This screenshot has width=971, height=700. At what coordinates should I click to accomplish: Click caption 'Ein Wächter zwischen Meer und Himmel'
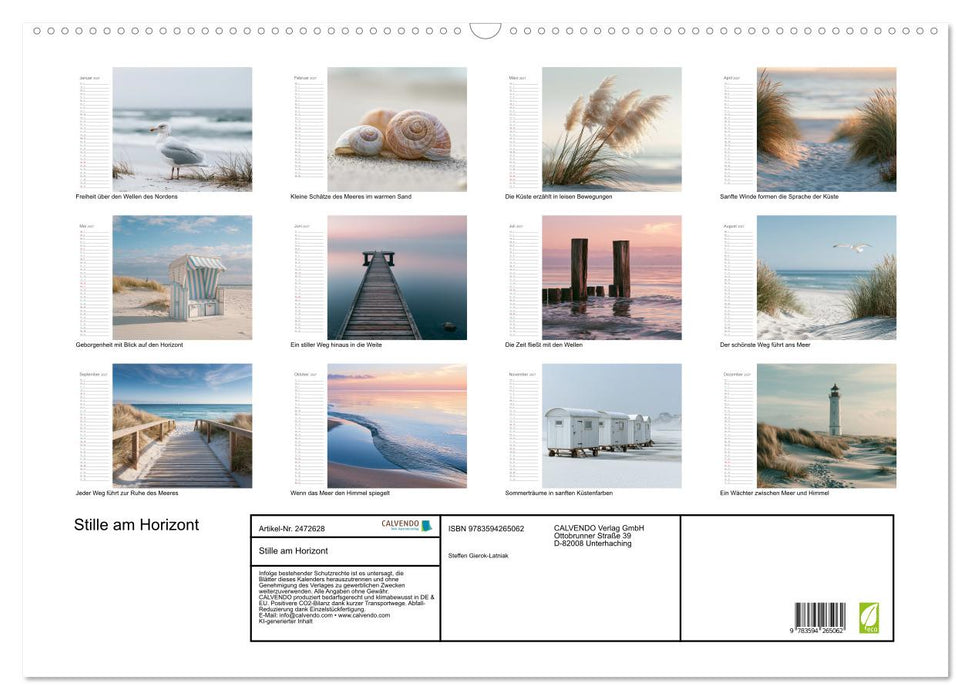tap(774, 493)
